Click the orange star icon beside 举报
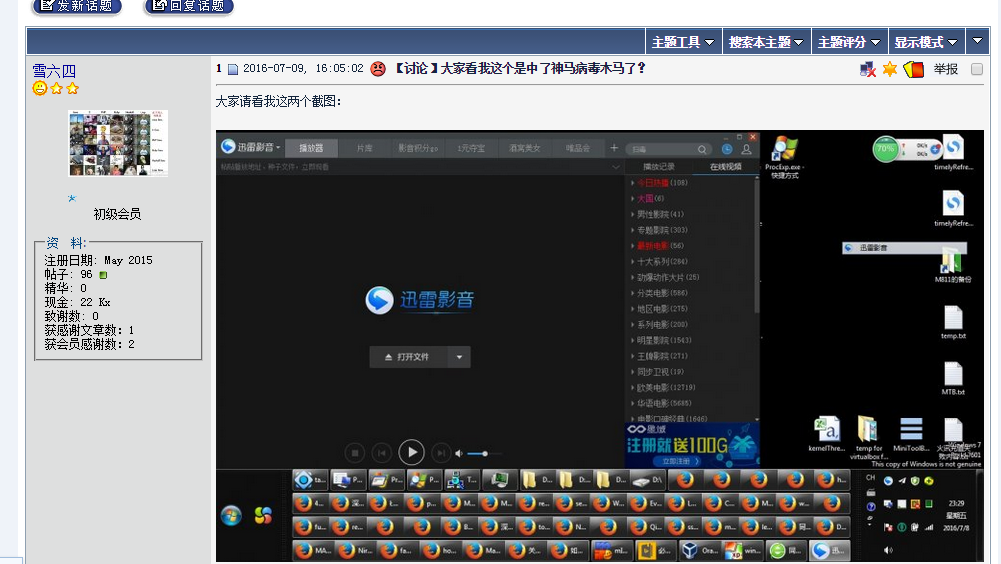The image size is (1001, 564). pyautogui.click(x=890, y=69)
